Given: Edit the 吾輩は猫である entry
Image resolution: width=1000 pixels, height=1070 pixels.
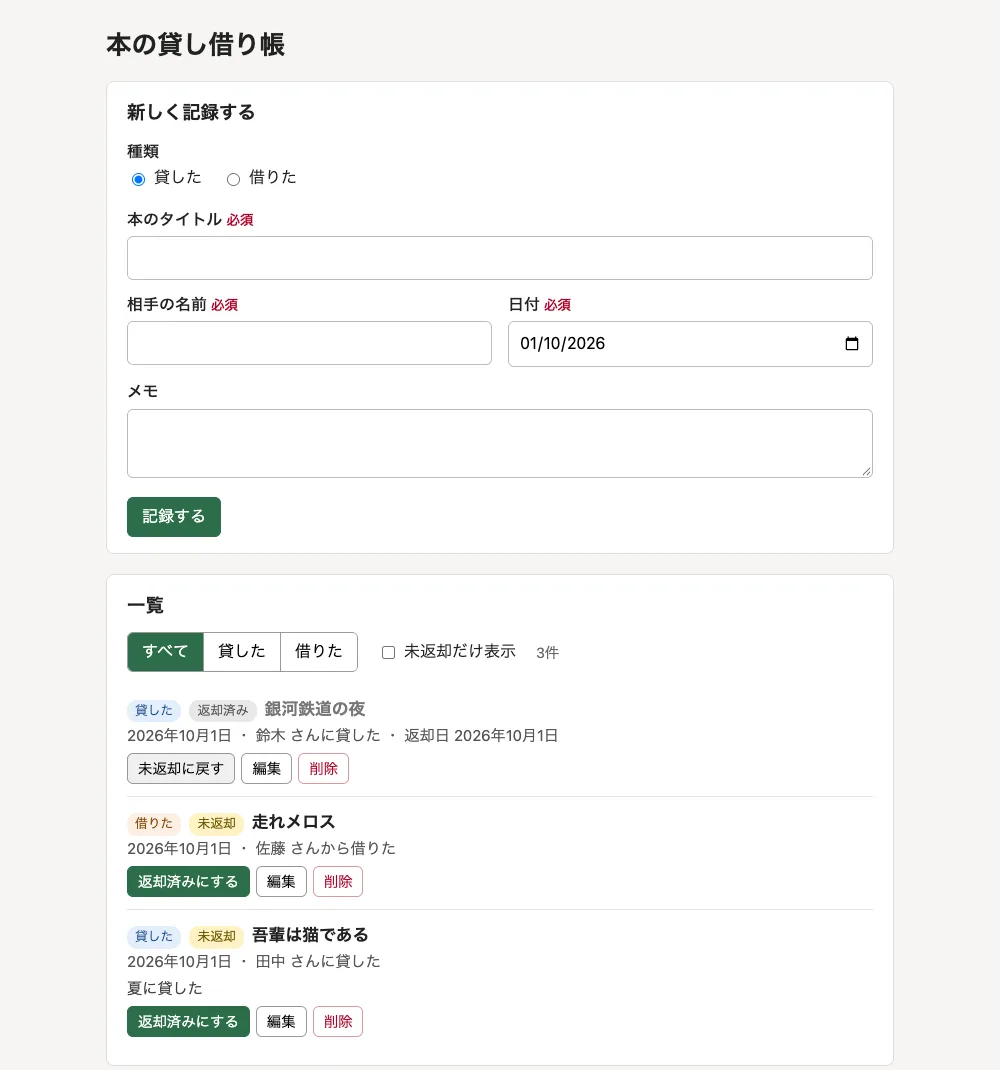Looking at the screenshot, I should 281,1022.
